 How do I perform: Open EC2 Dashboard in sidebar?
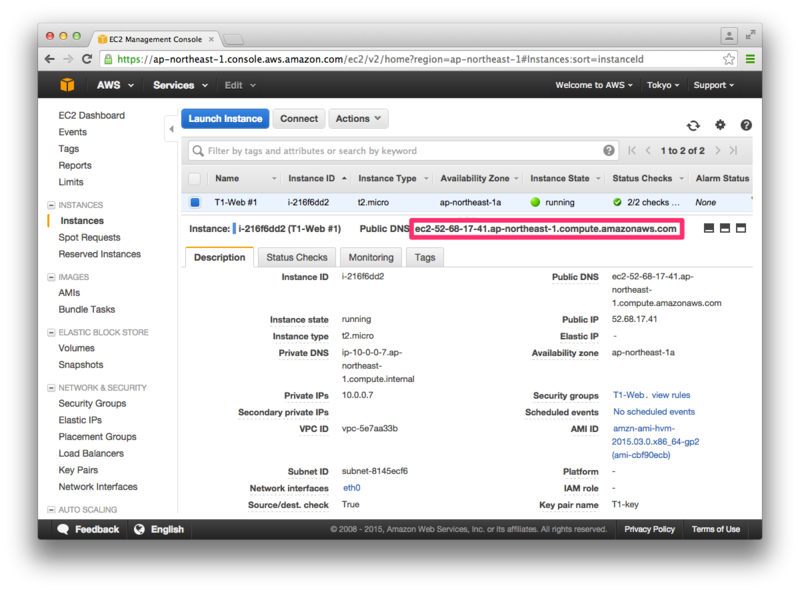point(91,115)
